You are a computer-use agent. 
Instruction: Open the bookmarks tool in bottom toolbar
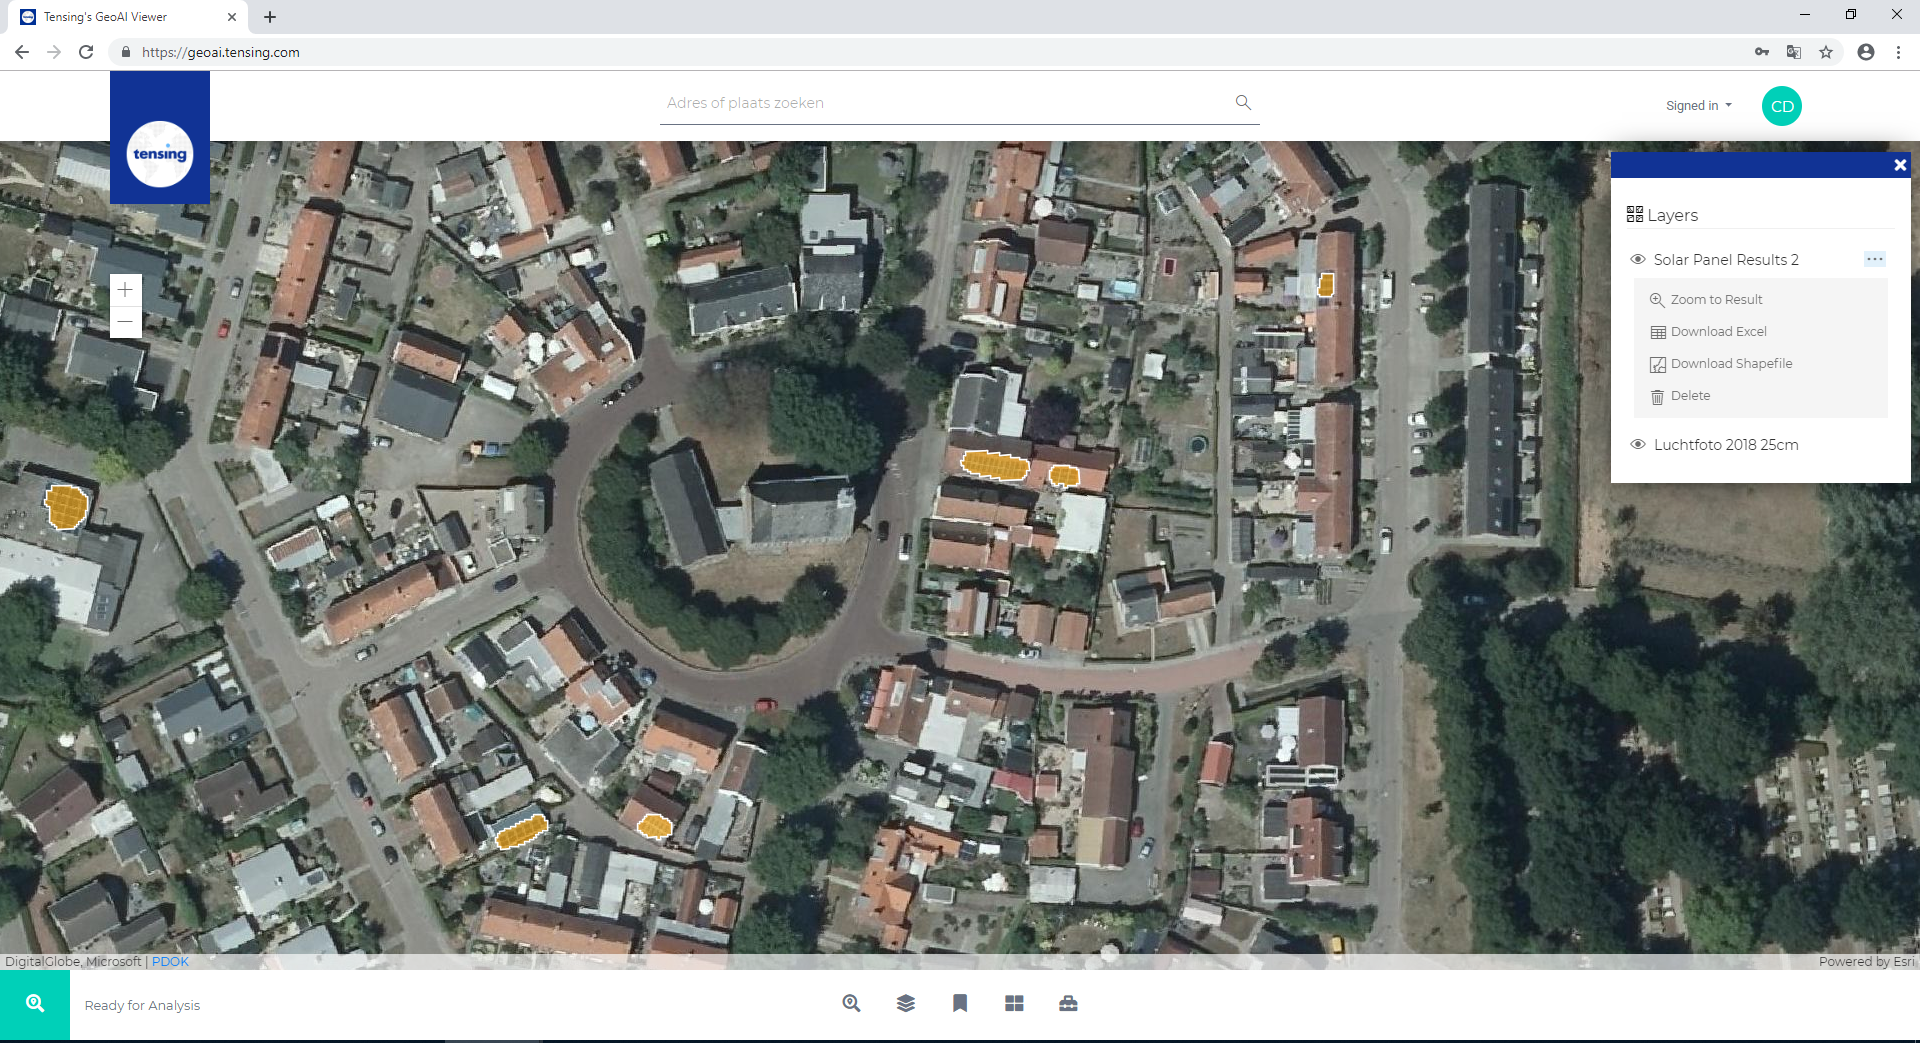[960, 1003]
